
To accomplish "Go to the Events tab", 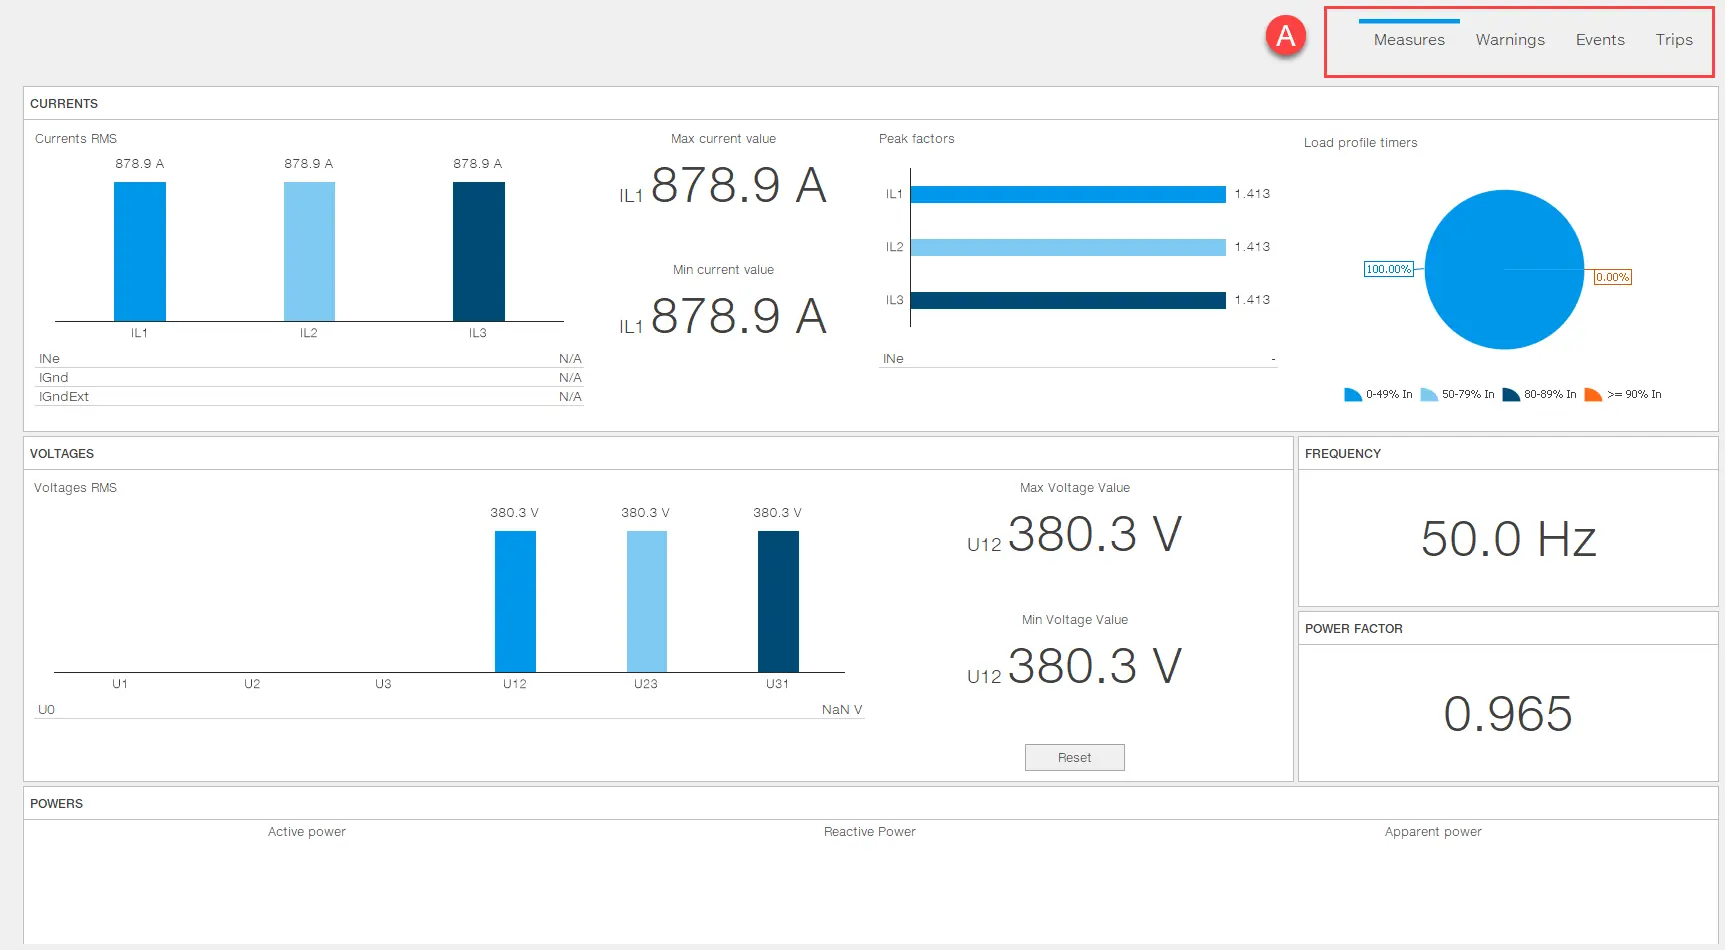I will 1599,40.
